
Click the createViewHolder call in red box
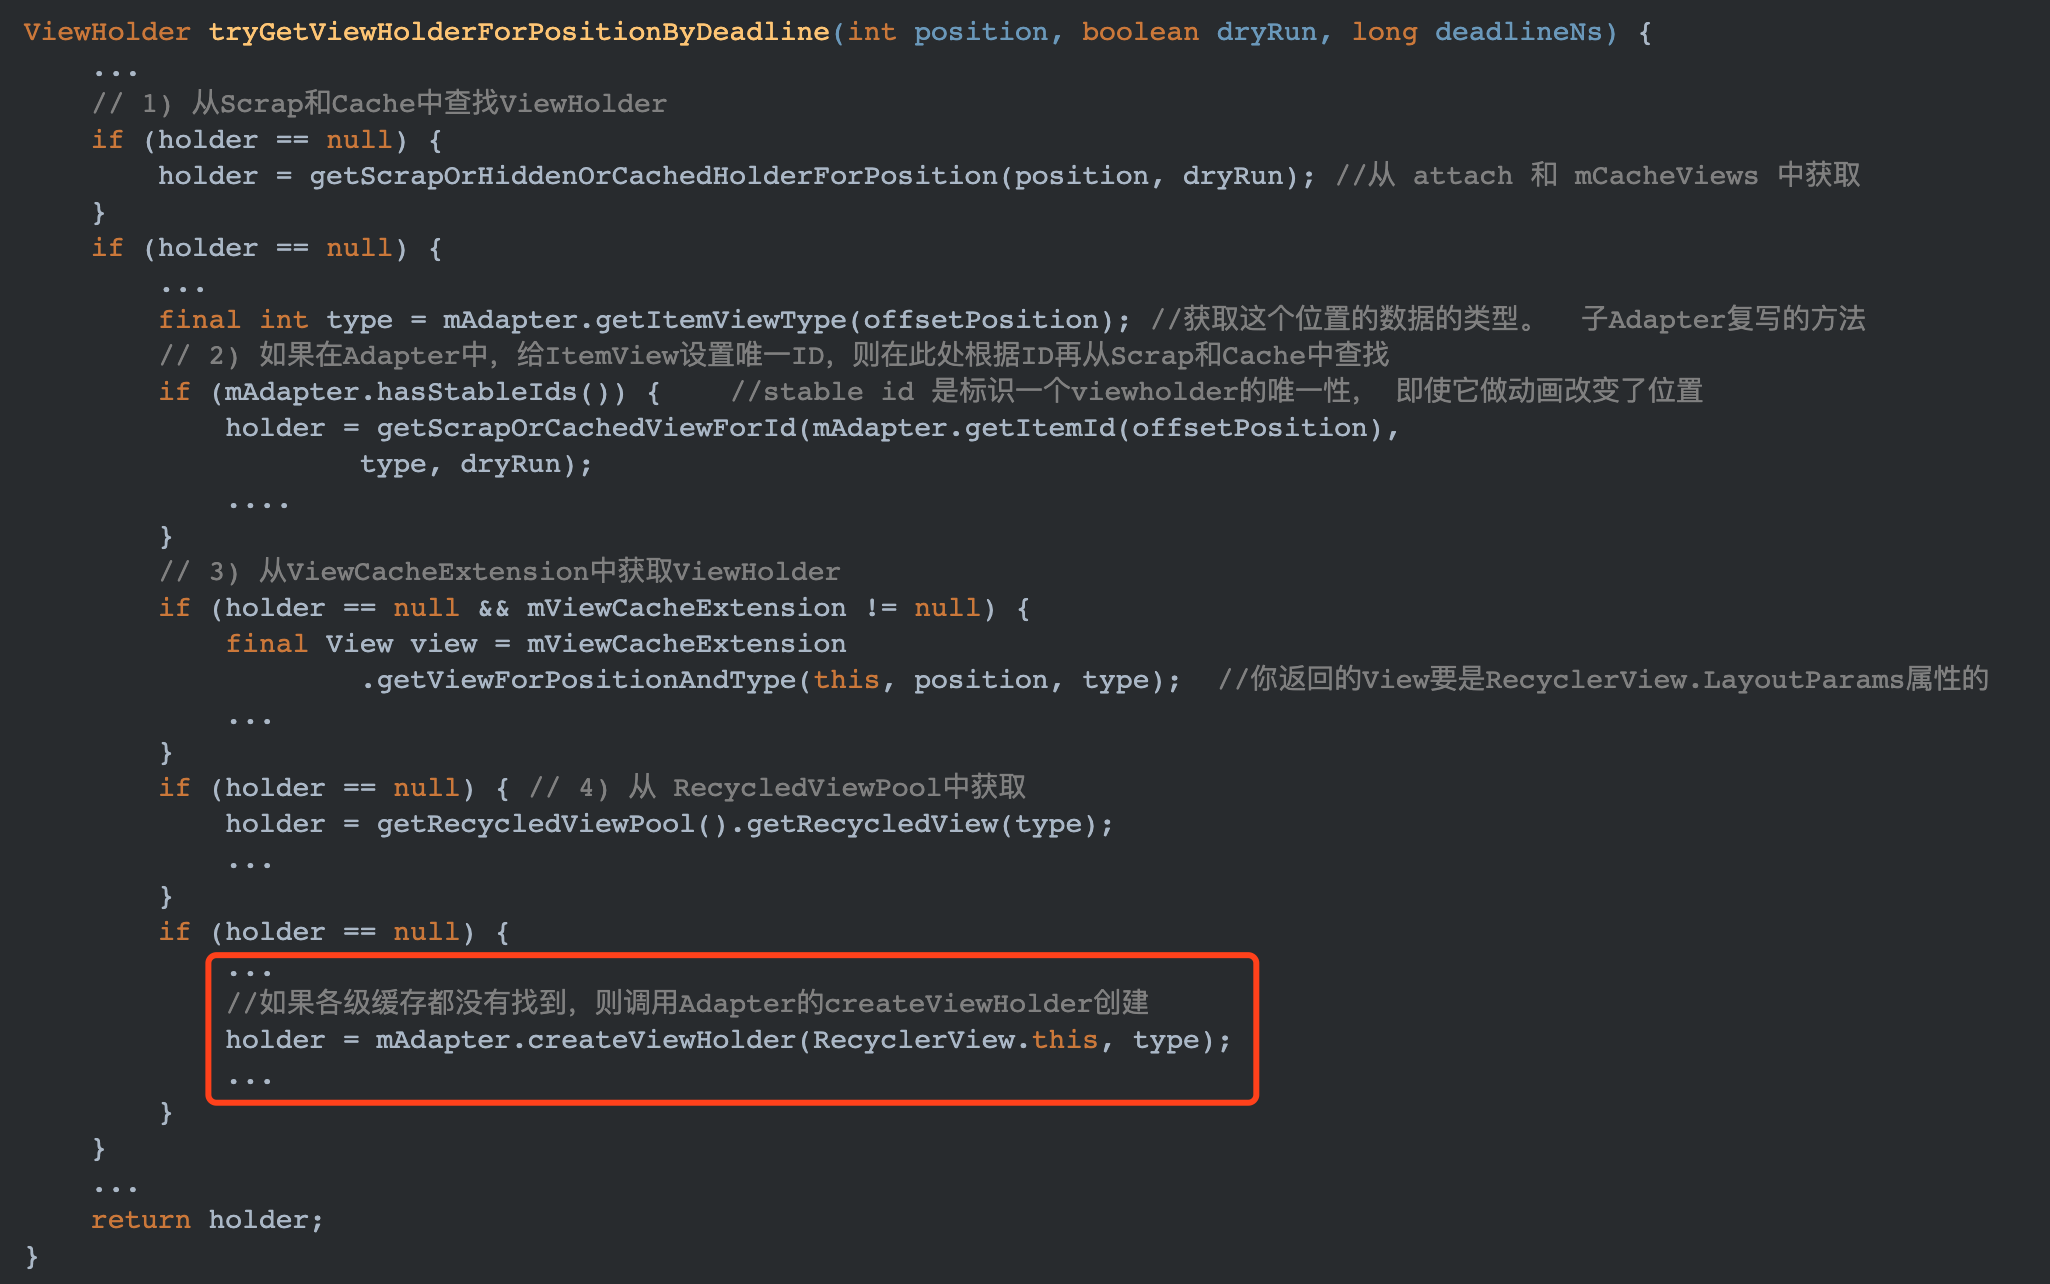click(x=660, y=1040)
